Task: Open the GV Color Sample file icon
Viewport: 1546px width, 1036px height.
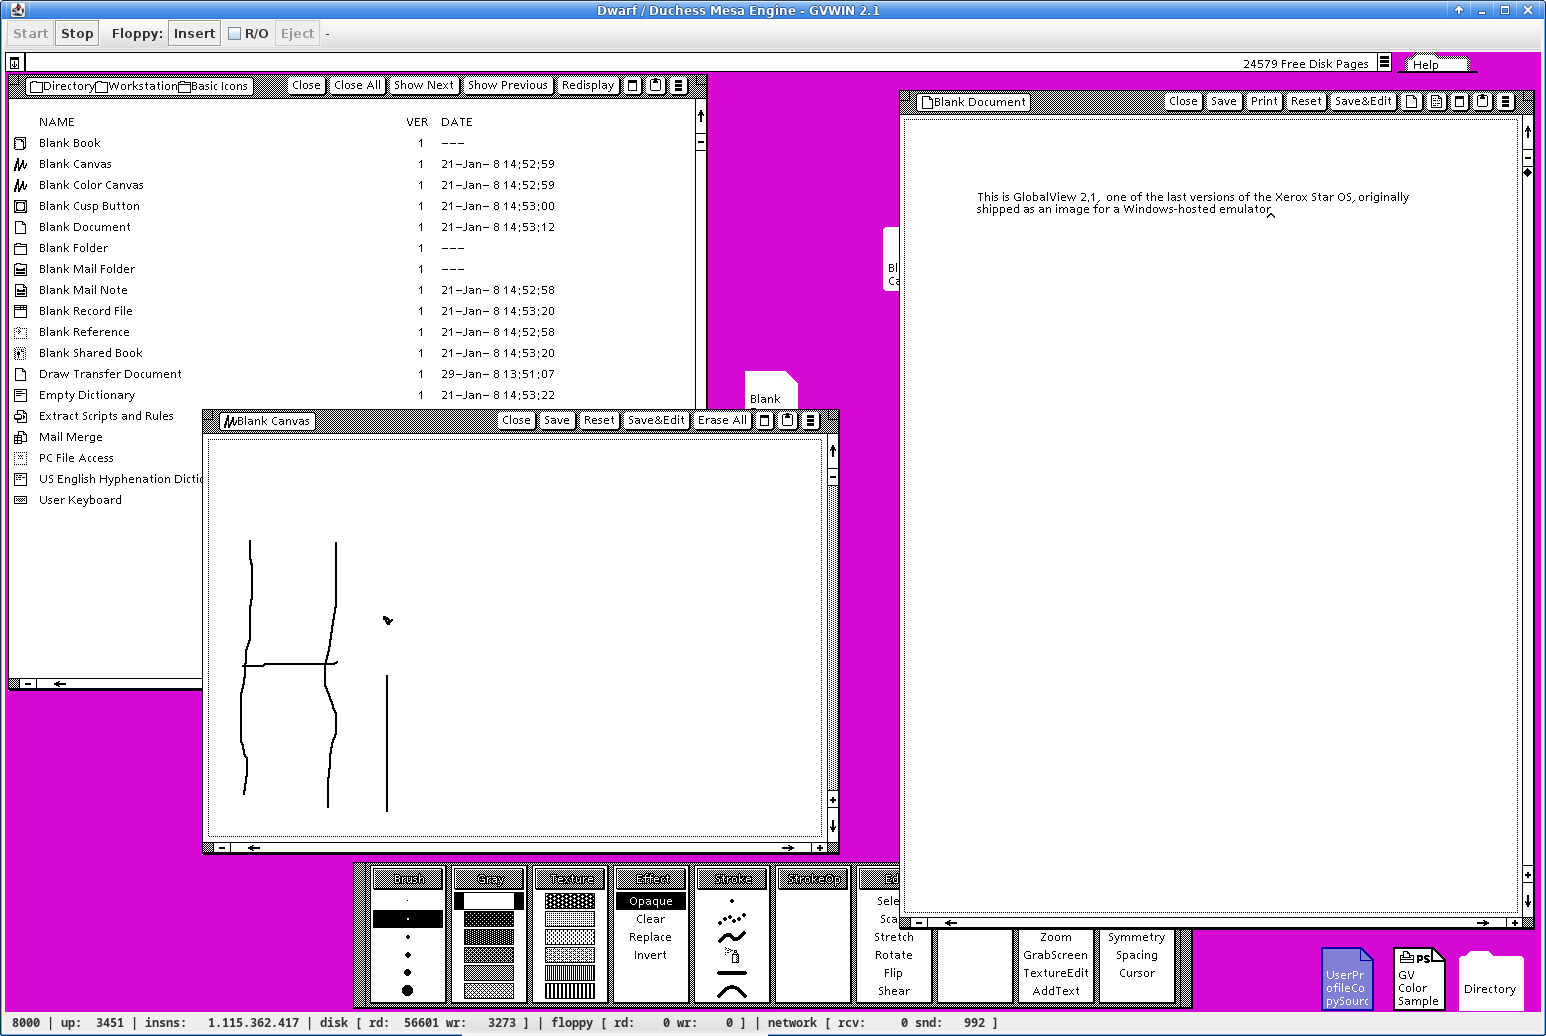Action: (1419, 979)
